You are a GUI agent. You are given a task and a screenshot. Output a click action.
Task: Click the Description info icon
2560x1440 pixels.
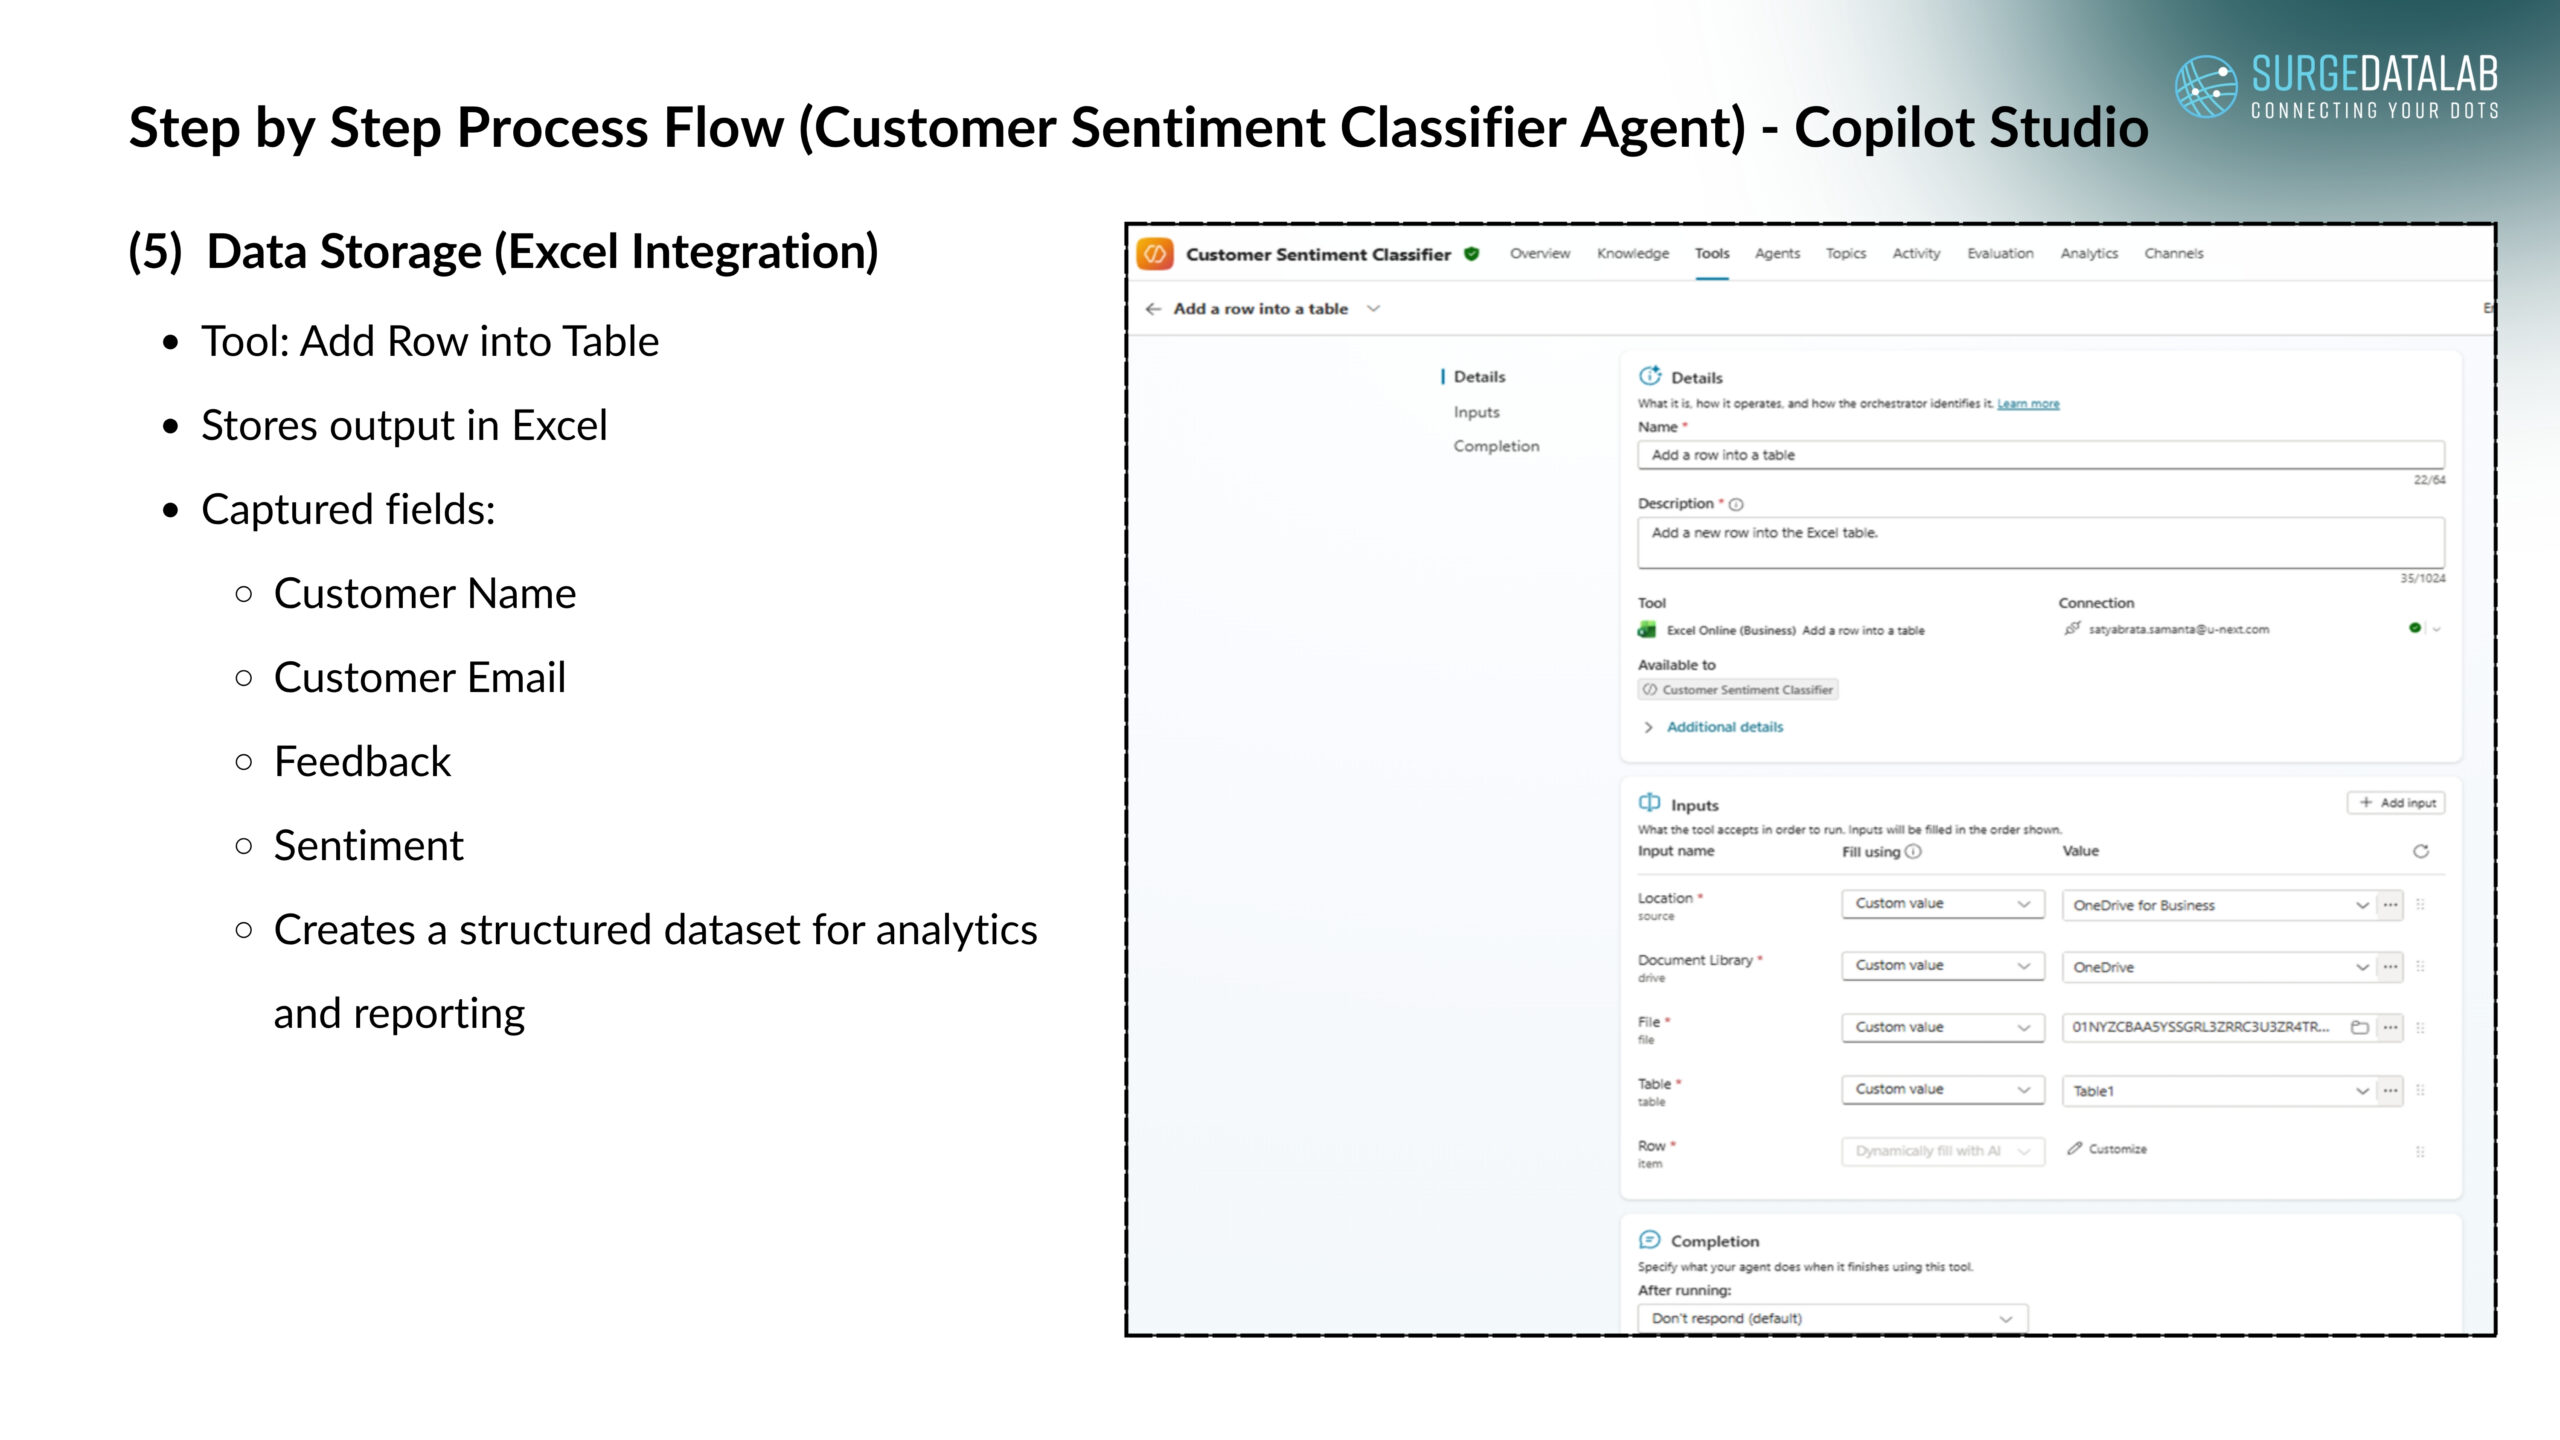(1736, 505)
